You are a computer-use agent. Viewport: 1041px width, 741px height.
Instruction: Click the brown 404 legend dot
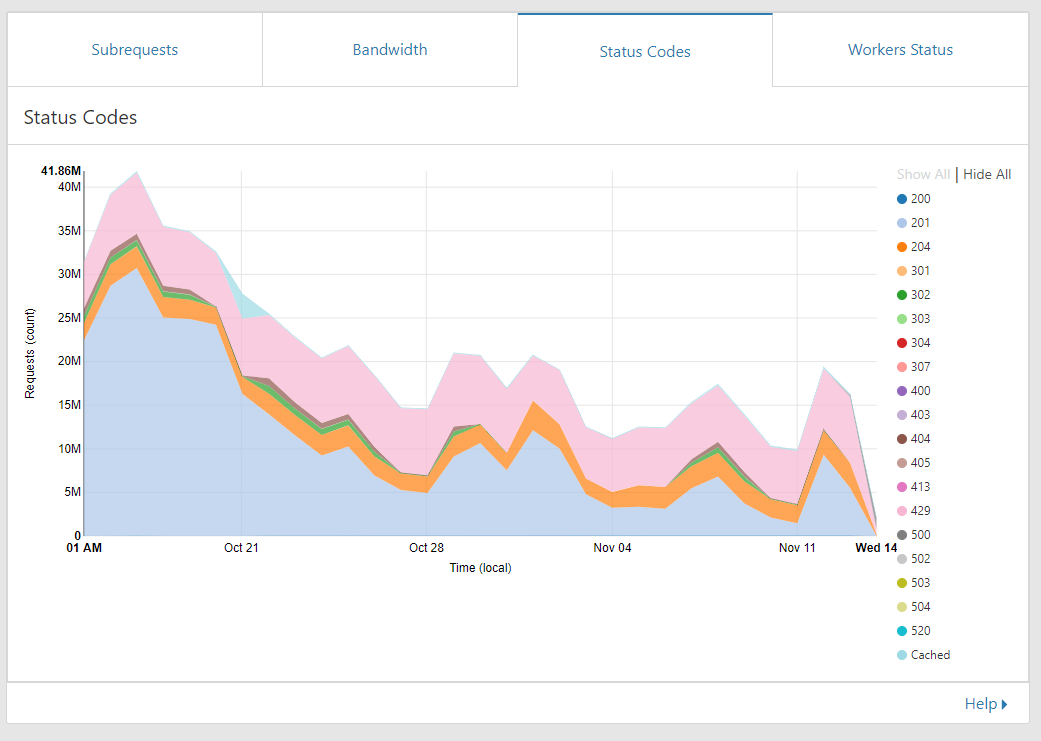tap(902, 439)
